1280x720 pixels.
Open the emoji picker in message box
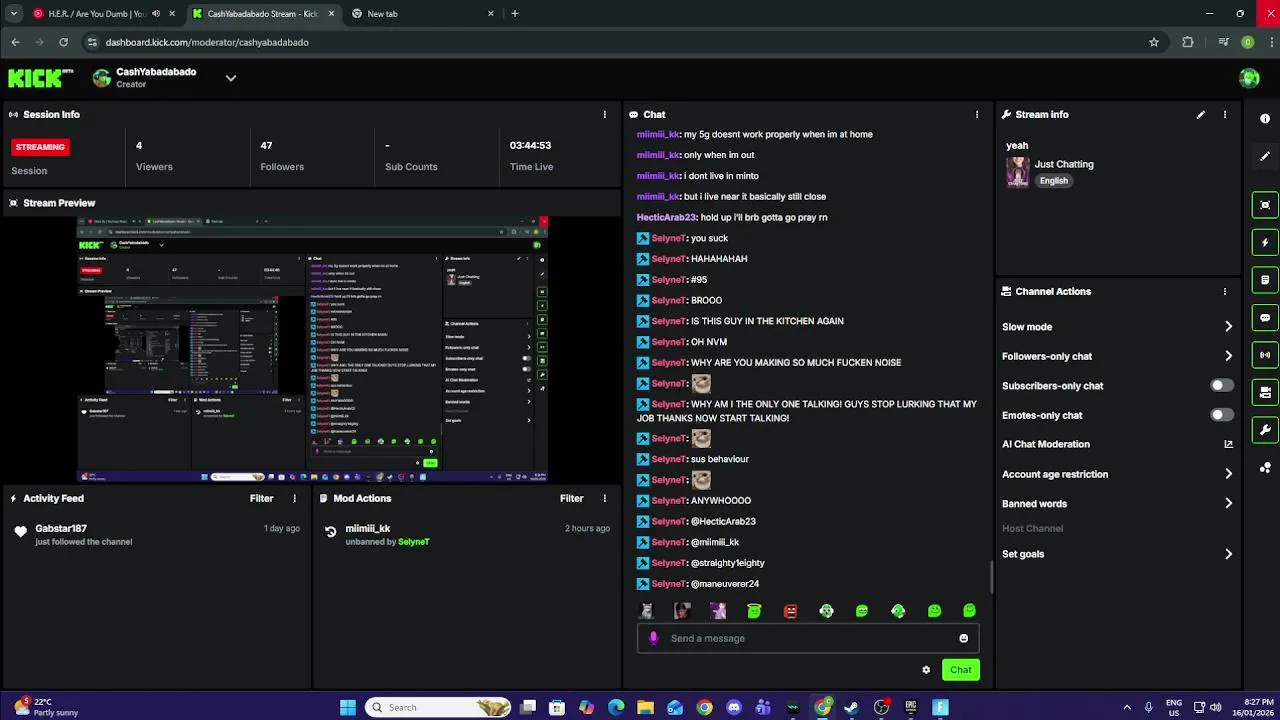pos(963,638)
